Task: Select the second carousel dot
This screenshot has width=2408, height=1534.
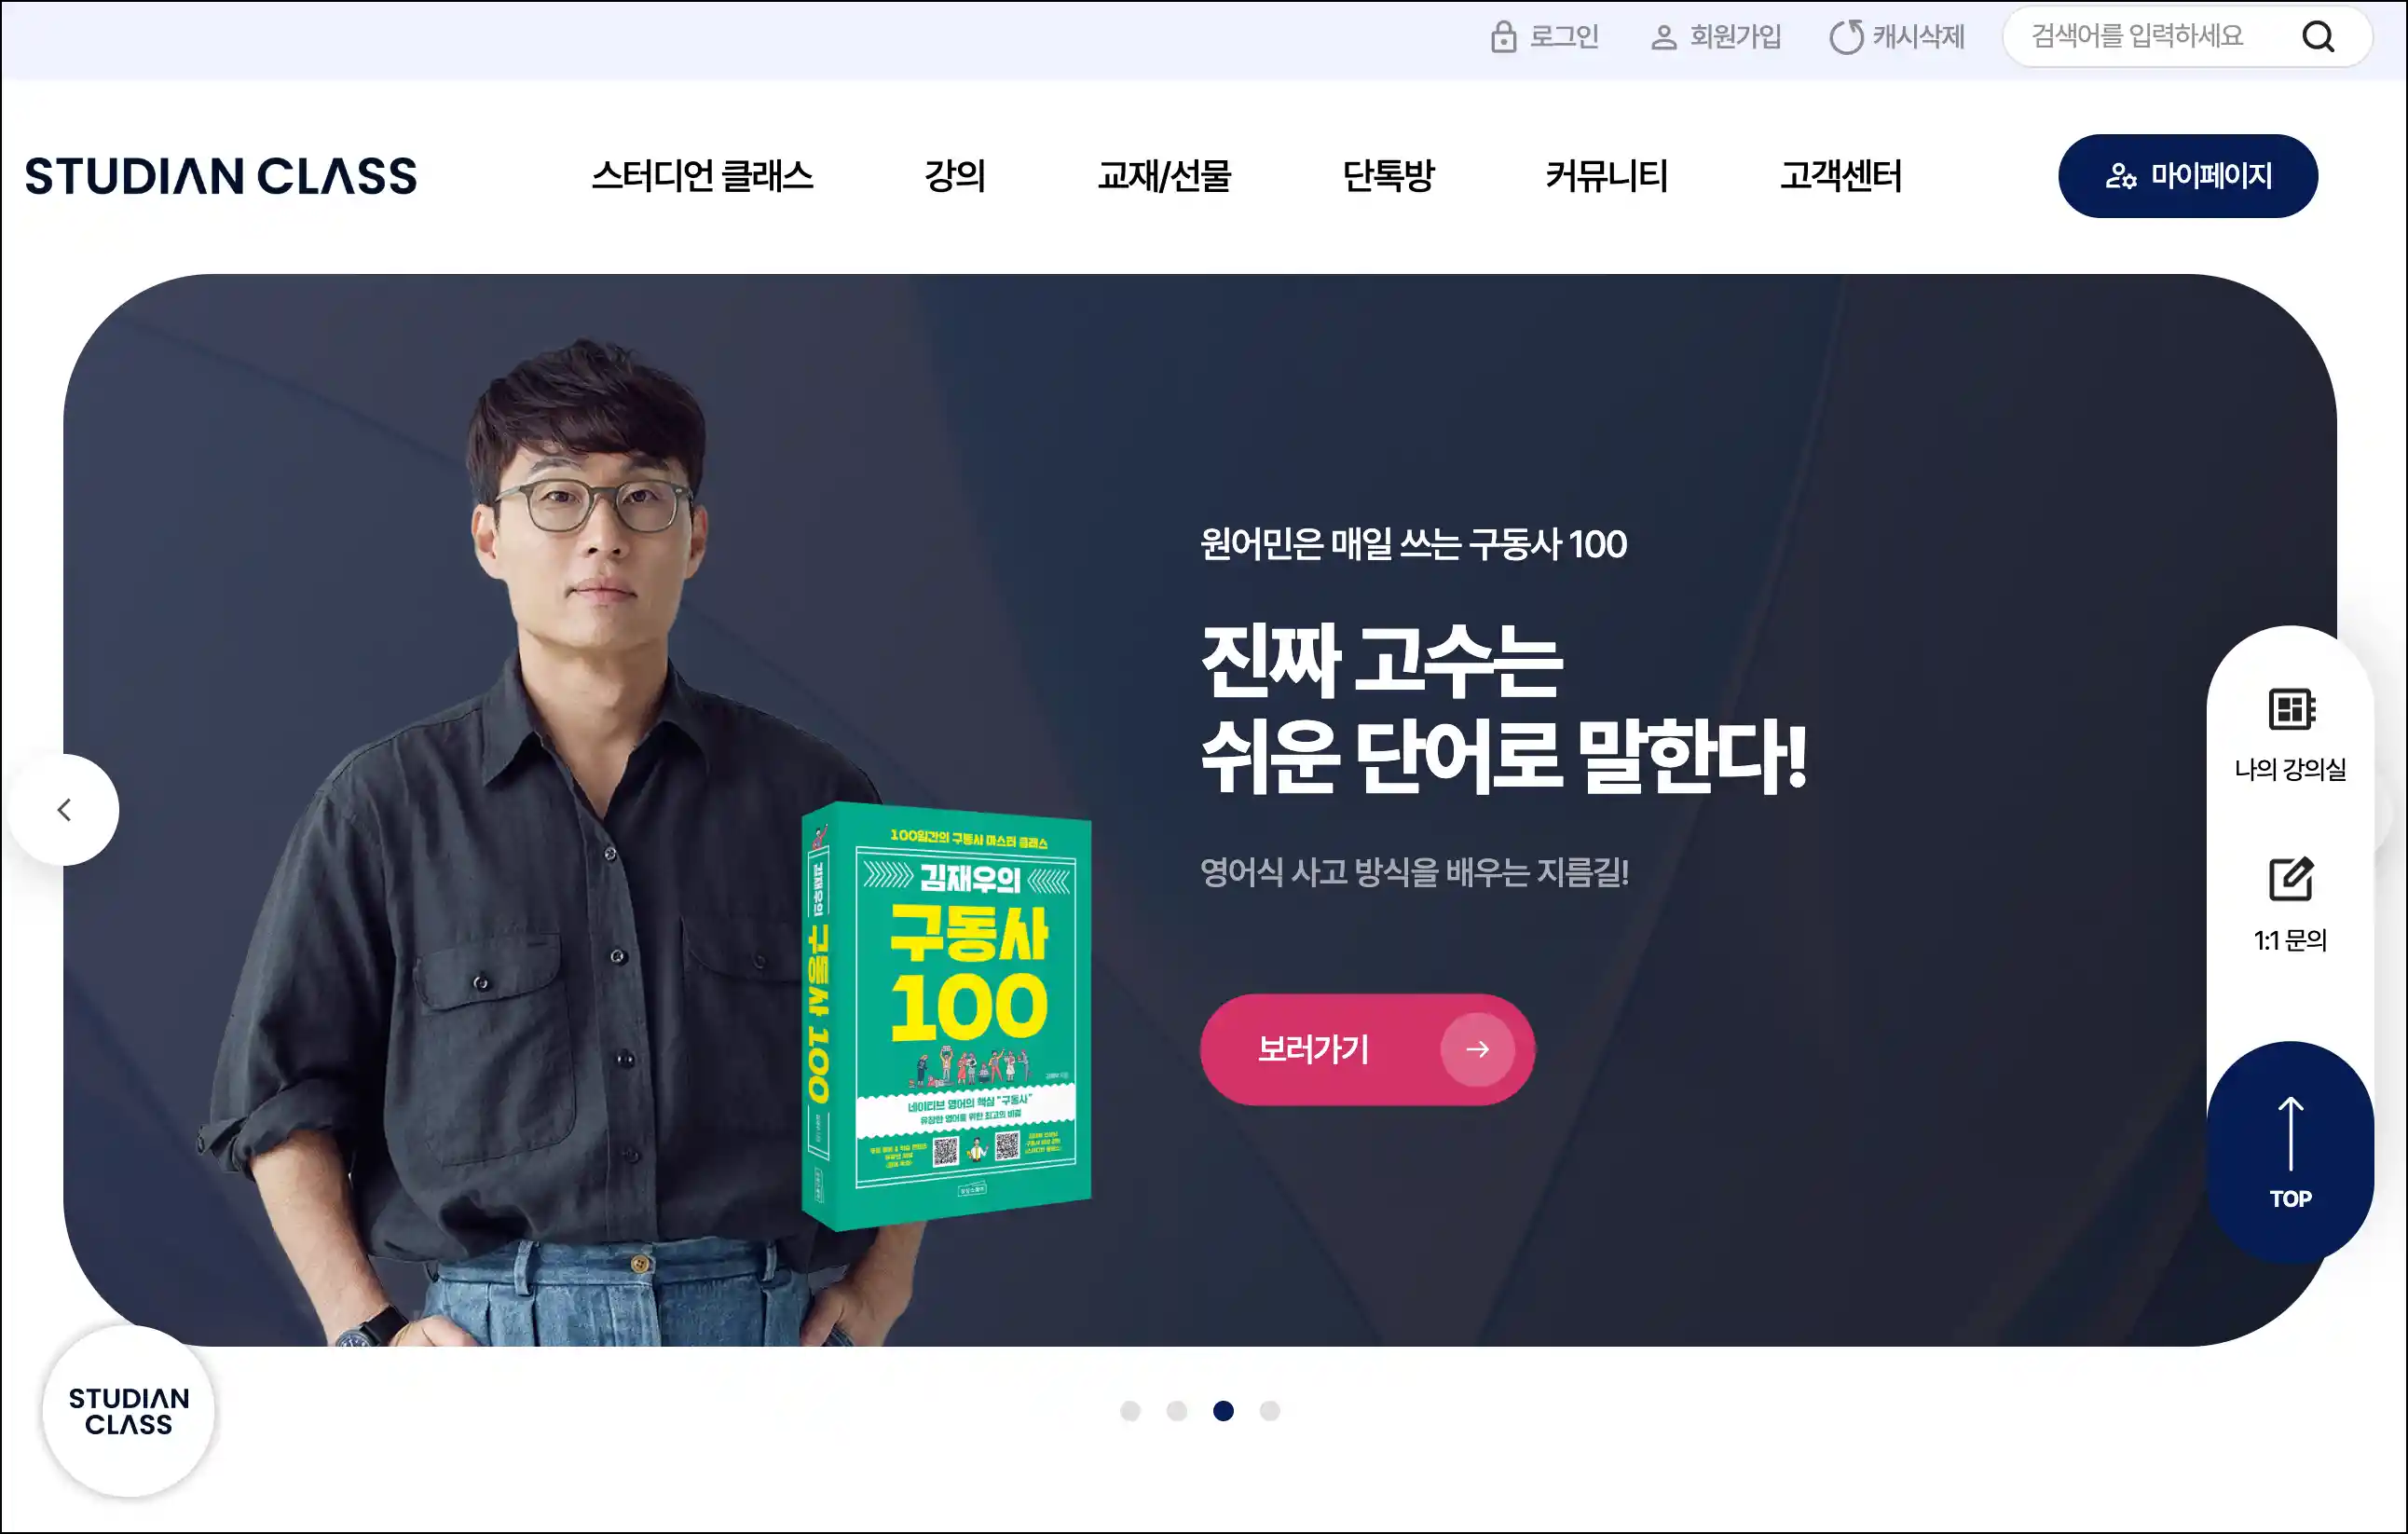Action: (x=1176, y=1410)
